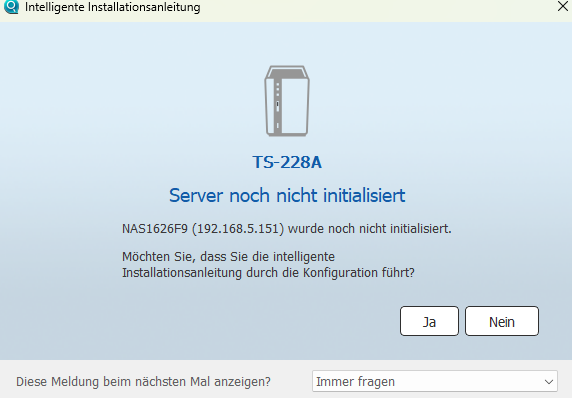
Task: Close the Intelligente Installationsanleitung dialog
Action: pyautogui.click(x=563, y=6)
